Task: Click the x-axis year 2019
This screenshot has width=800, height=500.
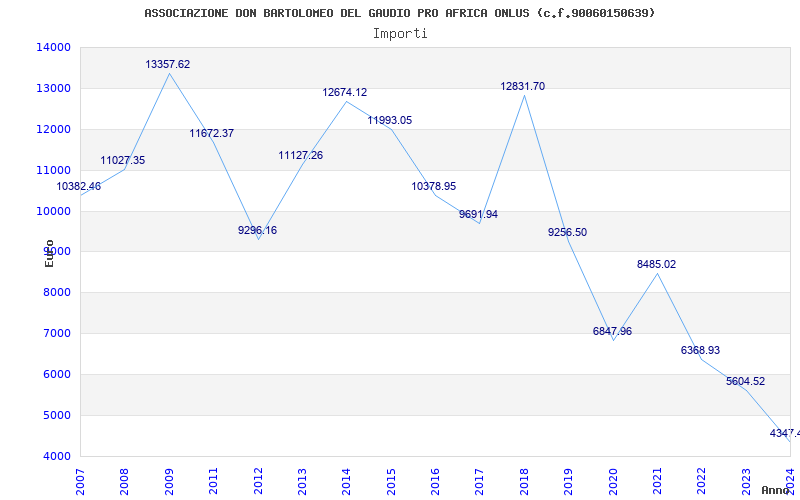Action: (568, 481)
